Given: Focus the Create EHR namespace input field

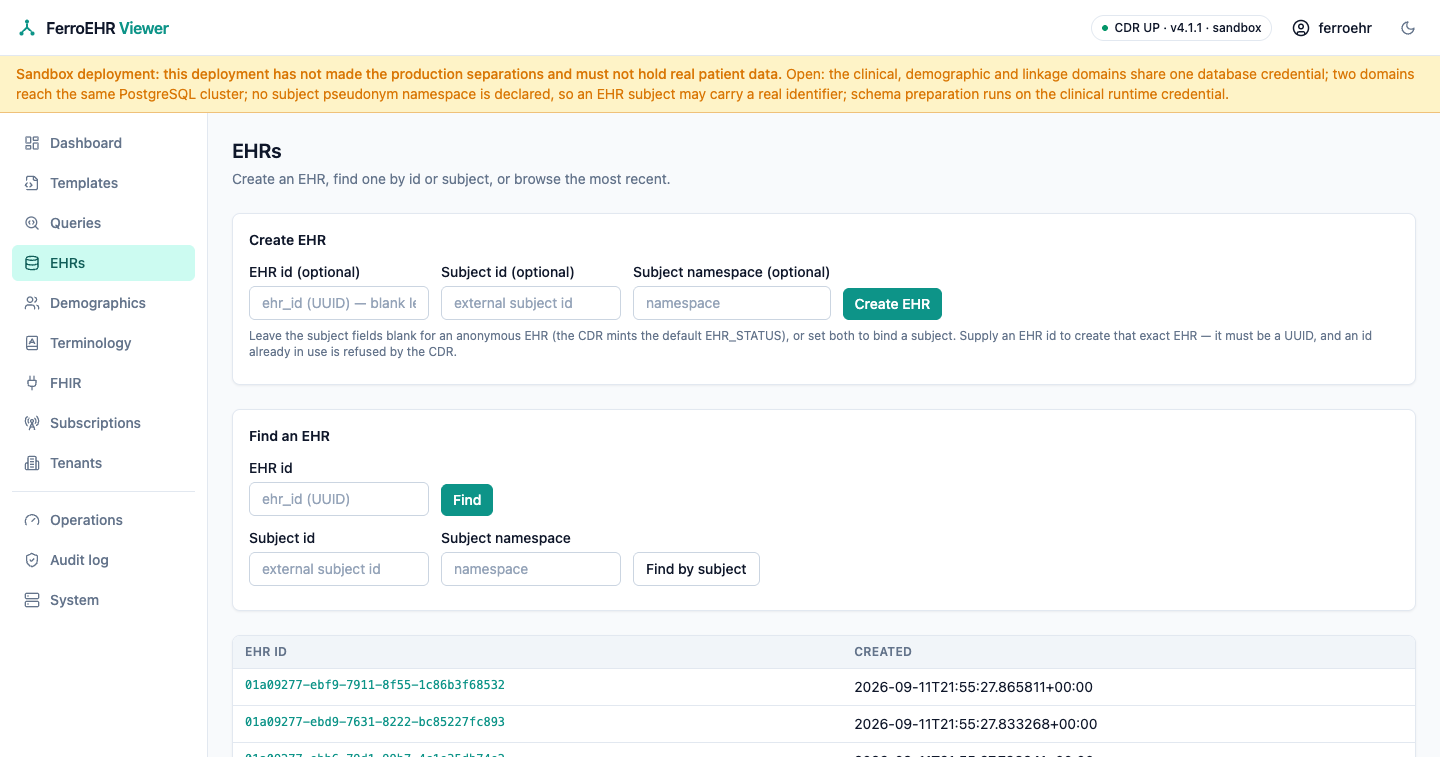Looking at the screenshot, I should tap(732, 303).
